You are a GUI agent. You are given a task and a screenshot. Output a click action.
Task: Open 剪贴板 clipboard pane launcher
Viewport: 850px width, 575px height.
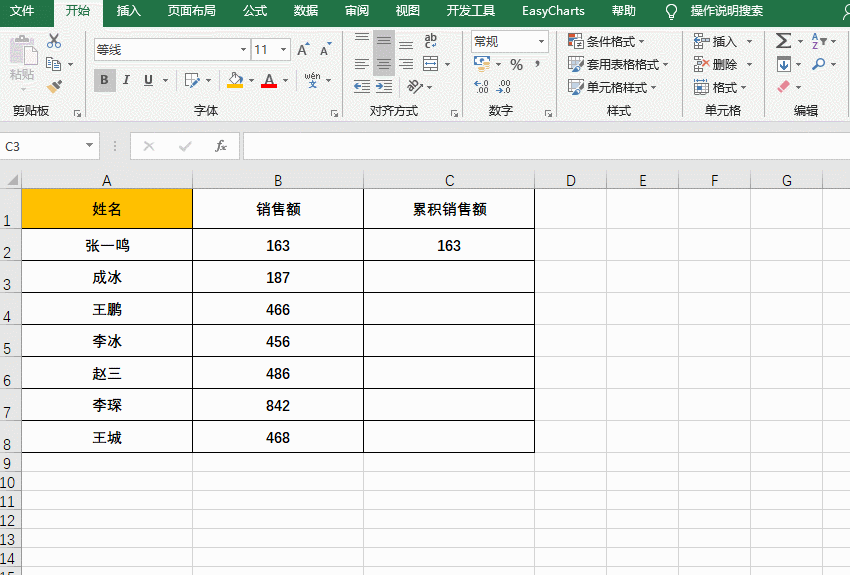78,113
